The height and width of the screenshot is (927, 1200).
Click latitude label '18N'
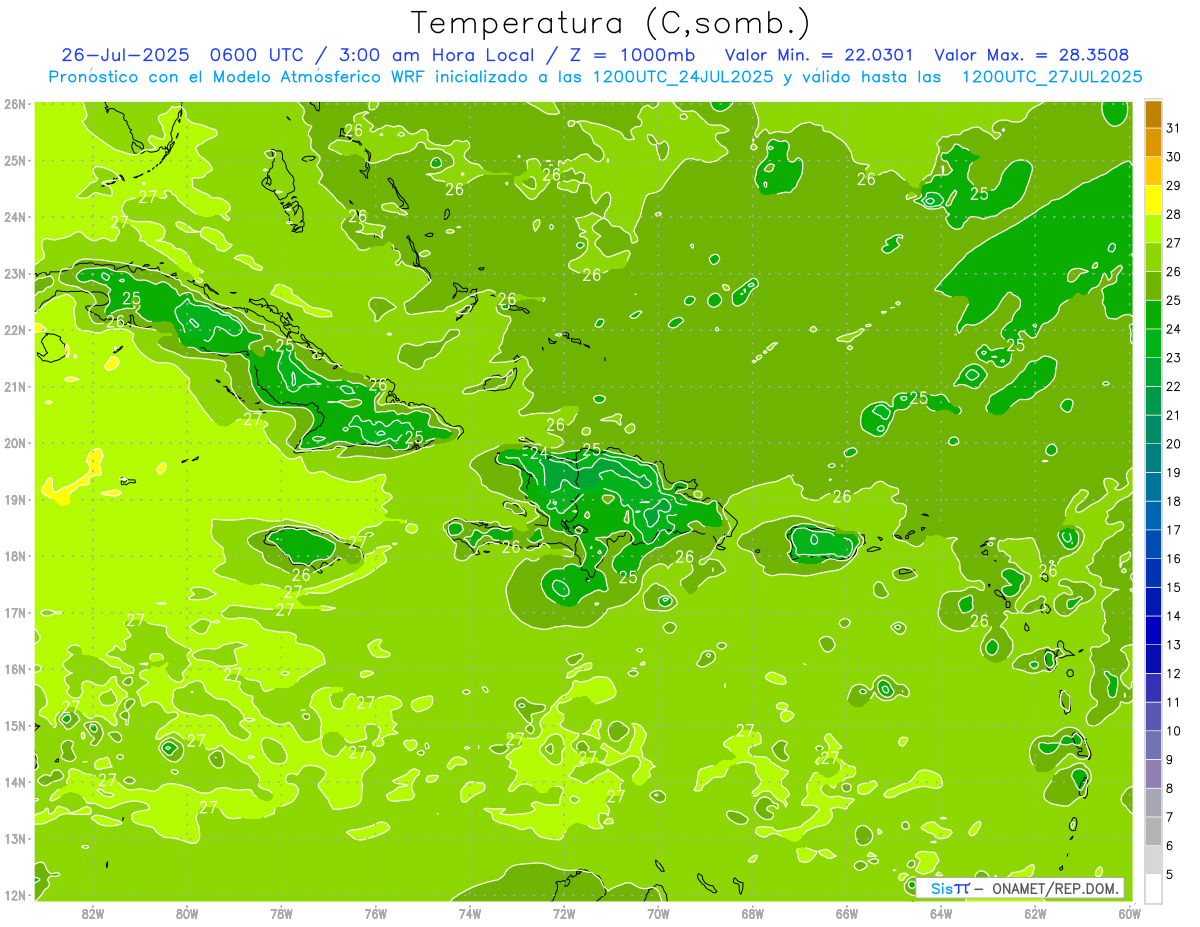tap(14, 556)
